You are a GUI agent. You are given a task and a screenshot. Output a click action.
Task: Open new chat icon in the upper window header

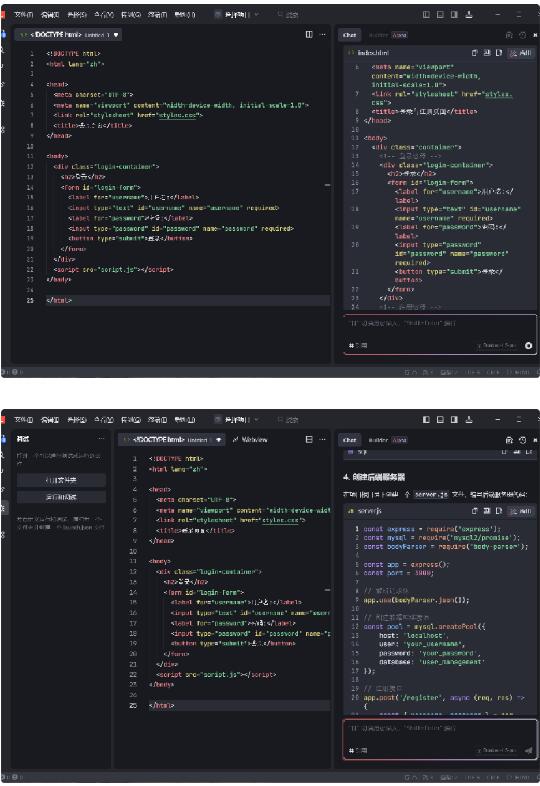click(509, 35)
